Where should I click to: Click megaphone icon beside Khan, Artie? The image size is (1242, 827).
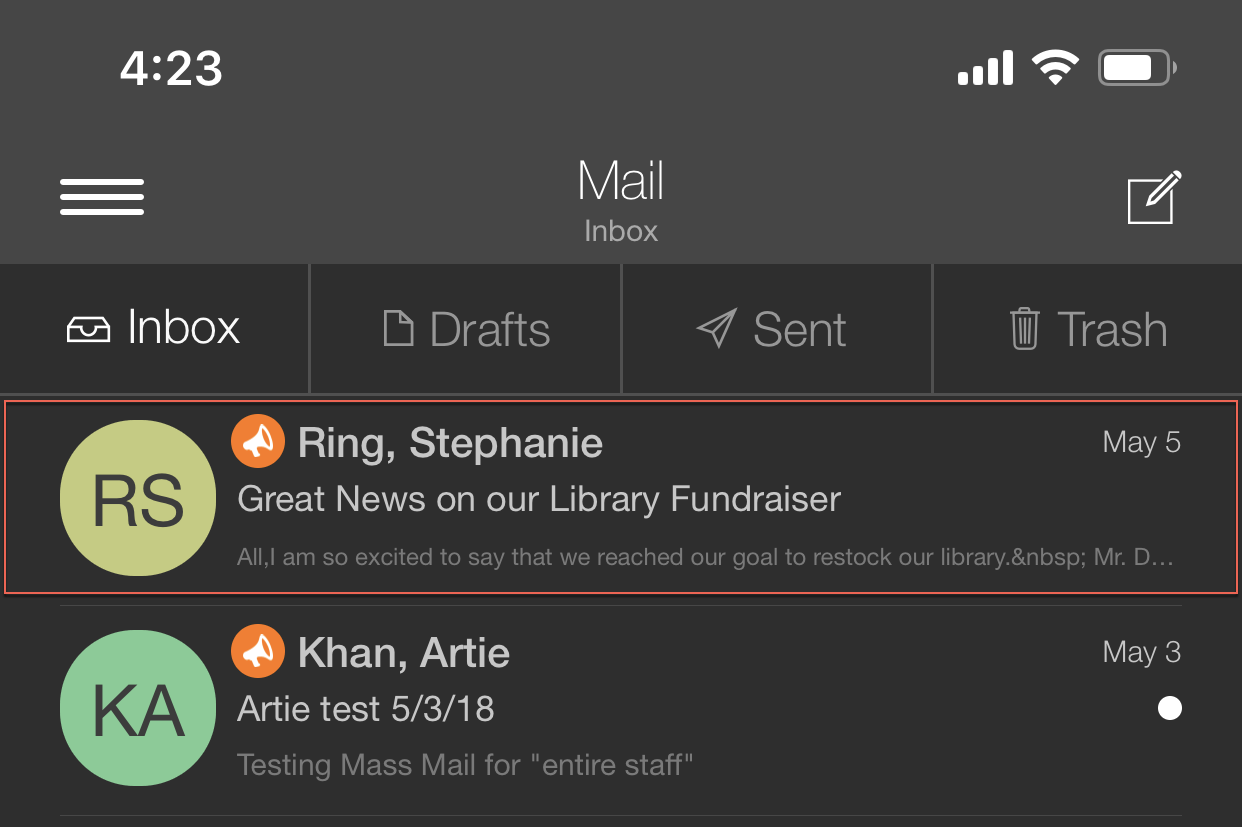pyautogui.click(x=258, y=651)
